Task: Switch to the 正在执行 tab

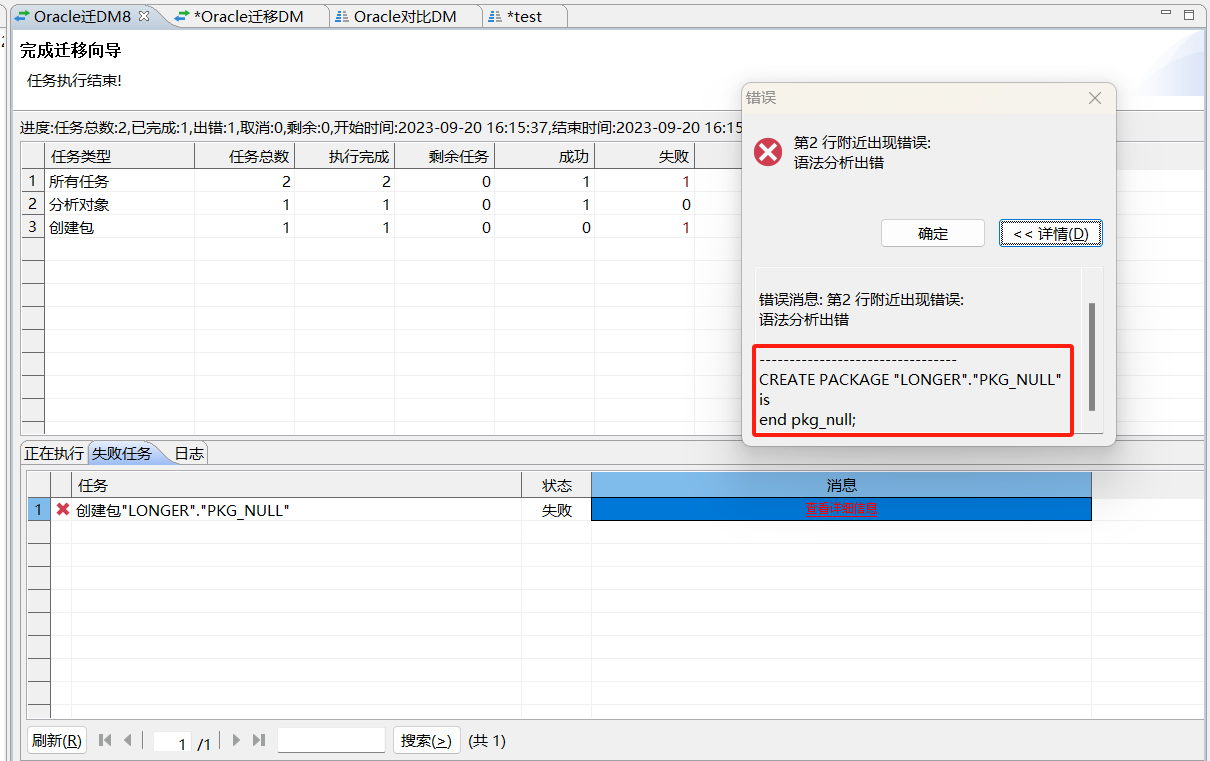Action: click(x=53, y=452)
